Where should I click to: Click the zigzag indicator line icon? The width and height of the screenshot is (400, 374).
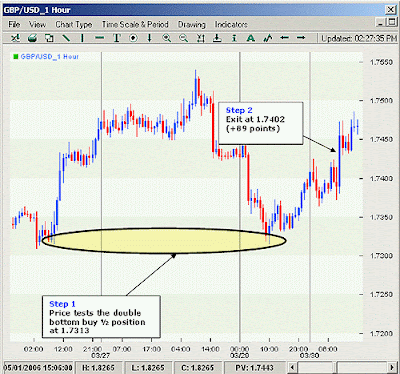coord(268,38)
